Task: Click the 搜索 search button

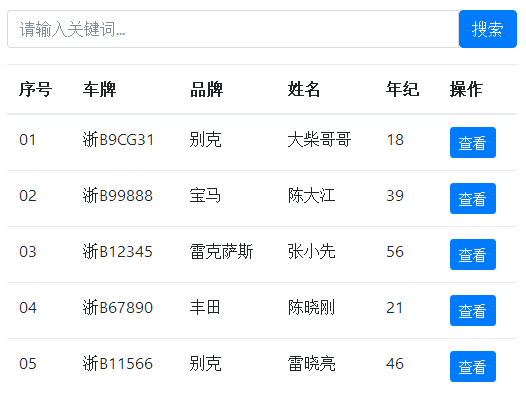Action: click(488, 29)
